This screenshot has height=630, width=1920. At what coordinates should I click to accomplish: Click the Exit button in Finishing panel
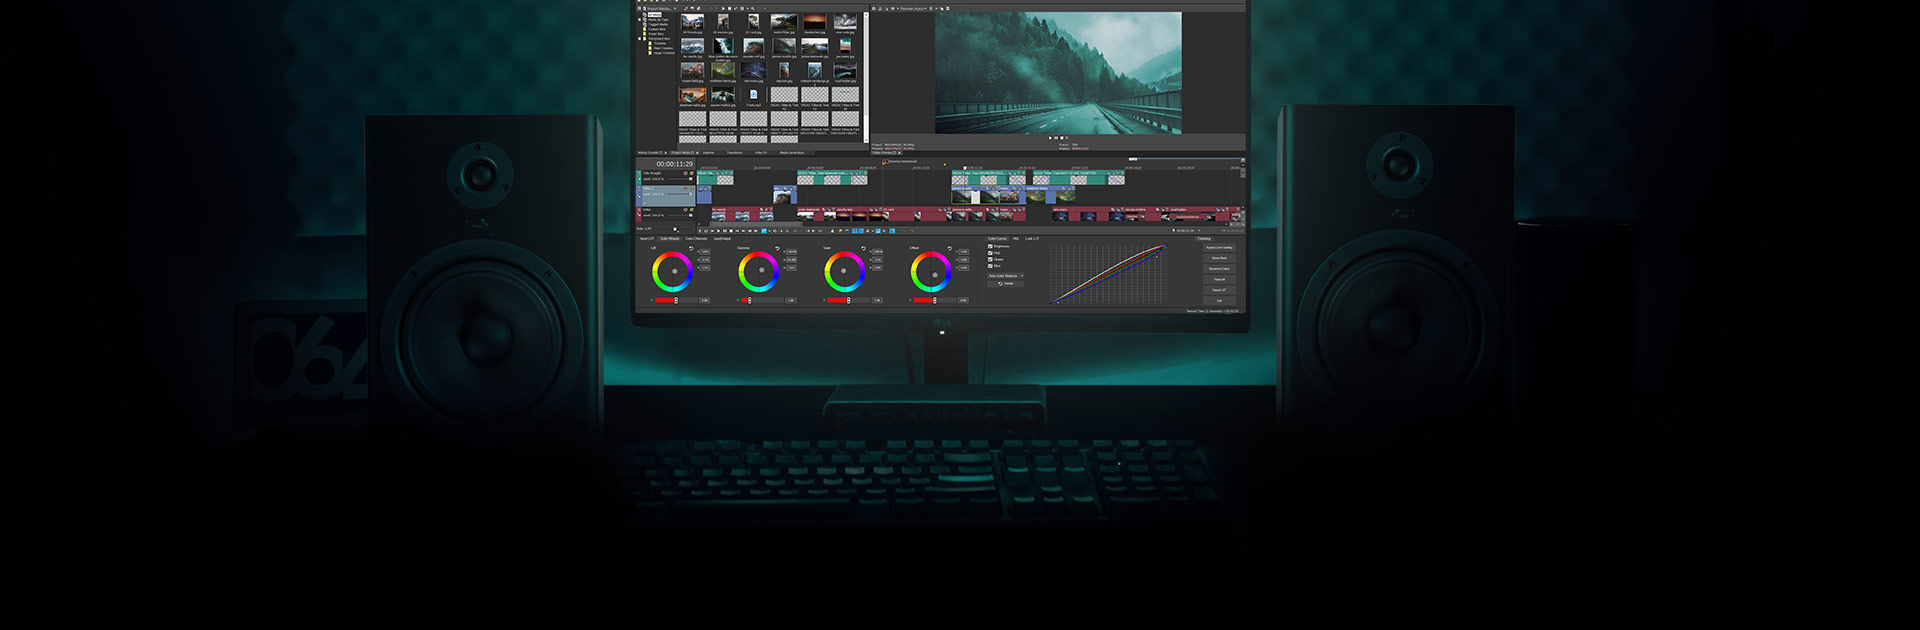[x=1219, y=300]
